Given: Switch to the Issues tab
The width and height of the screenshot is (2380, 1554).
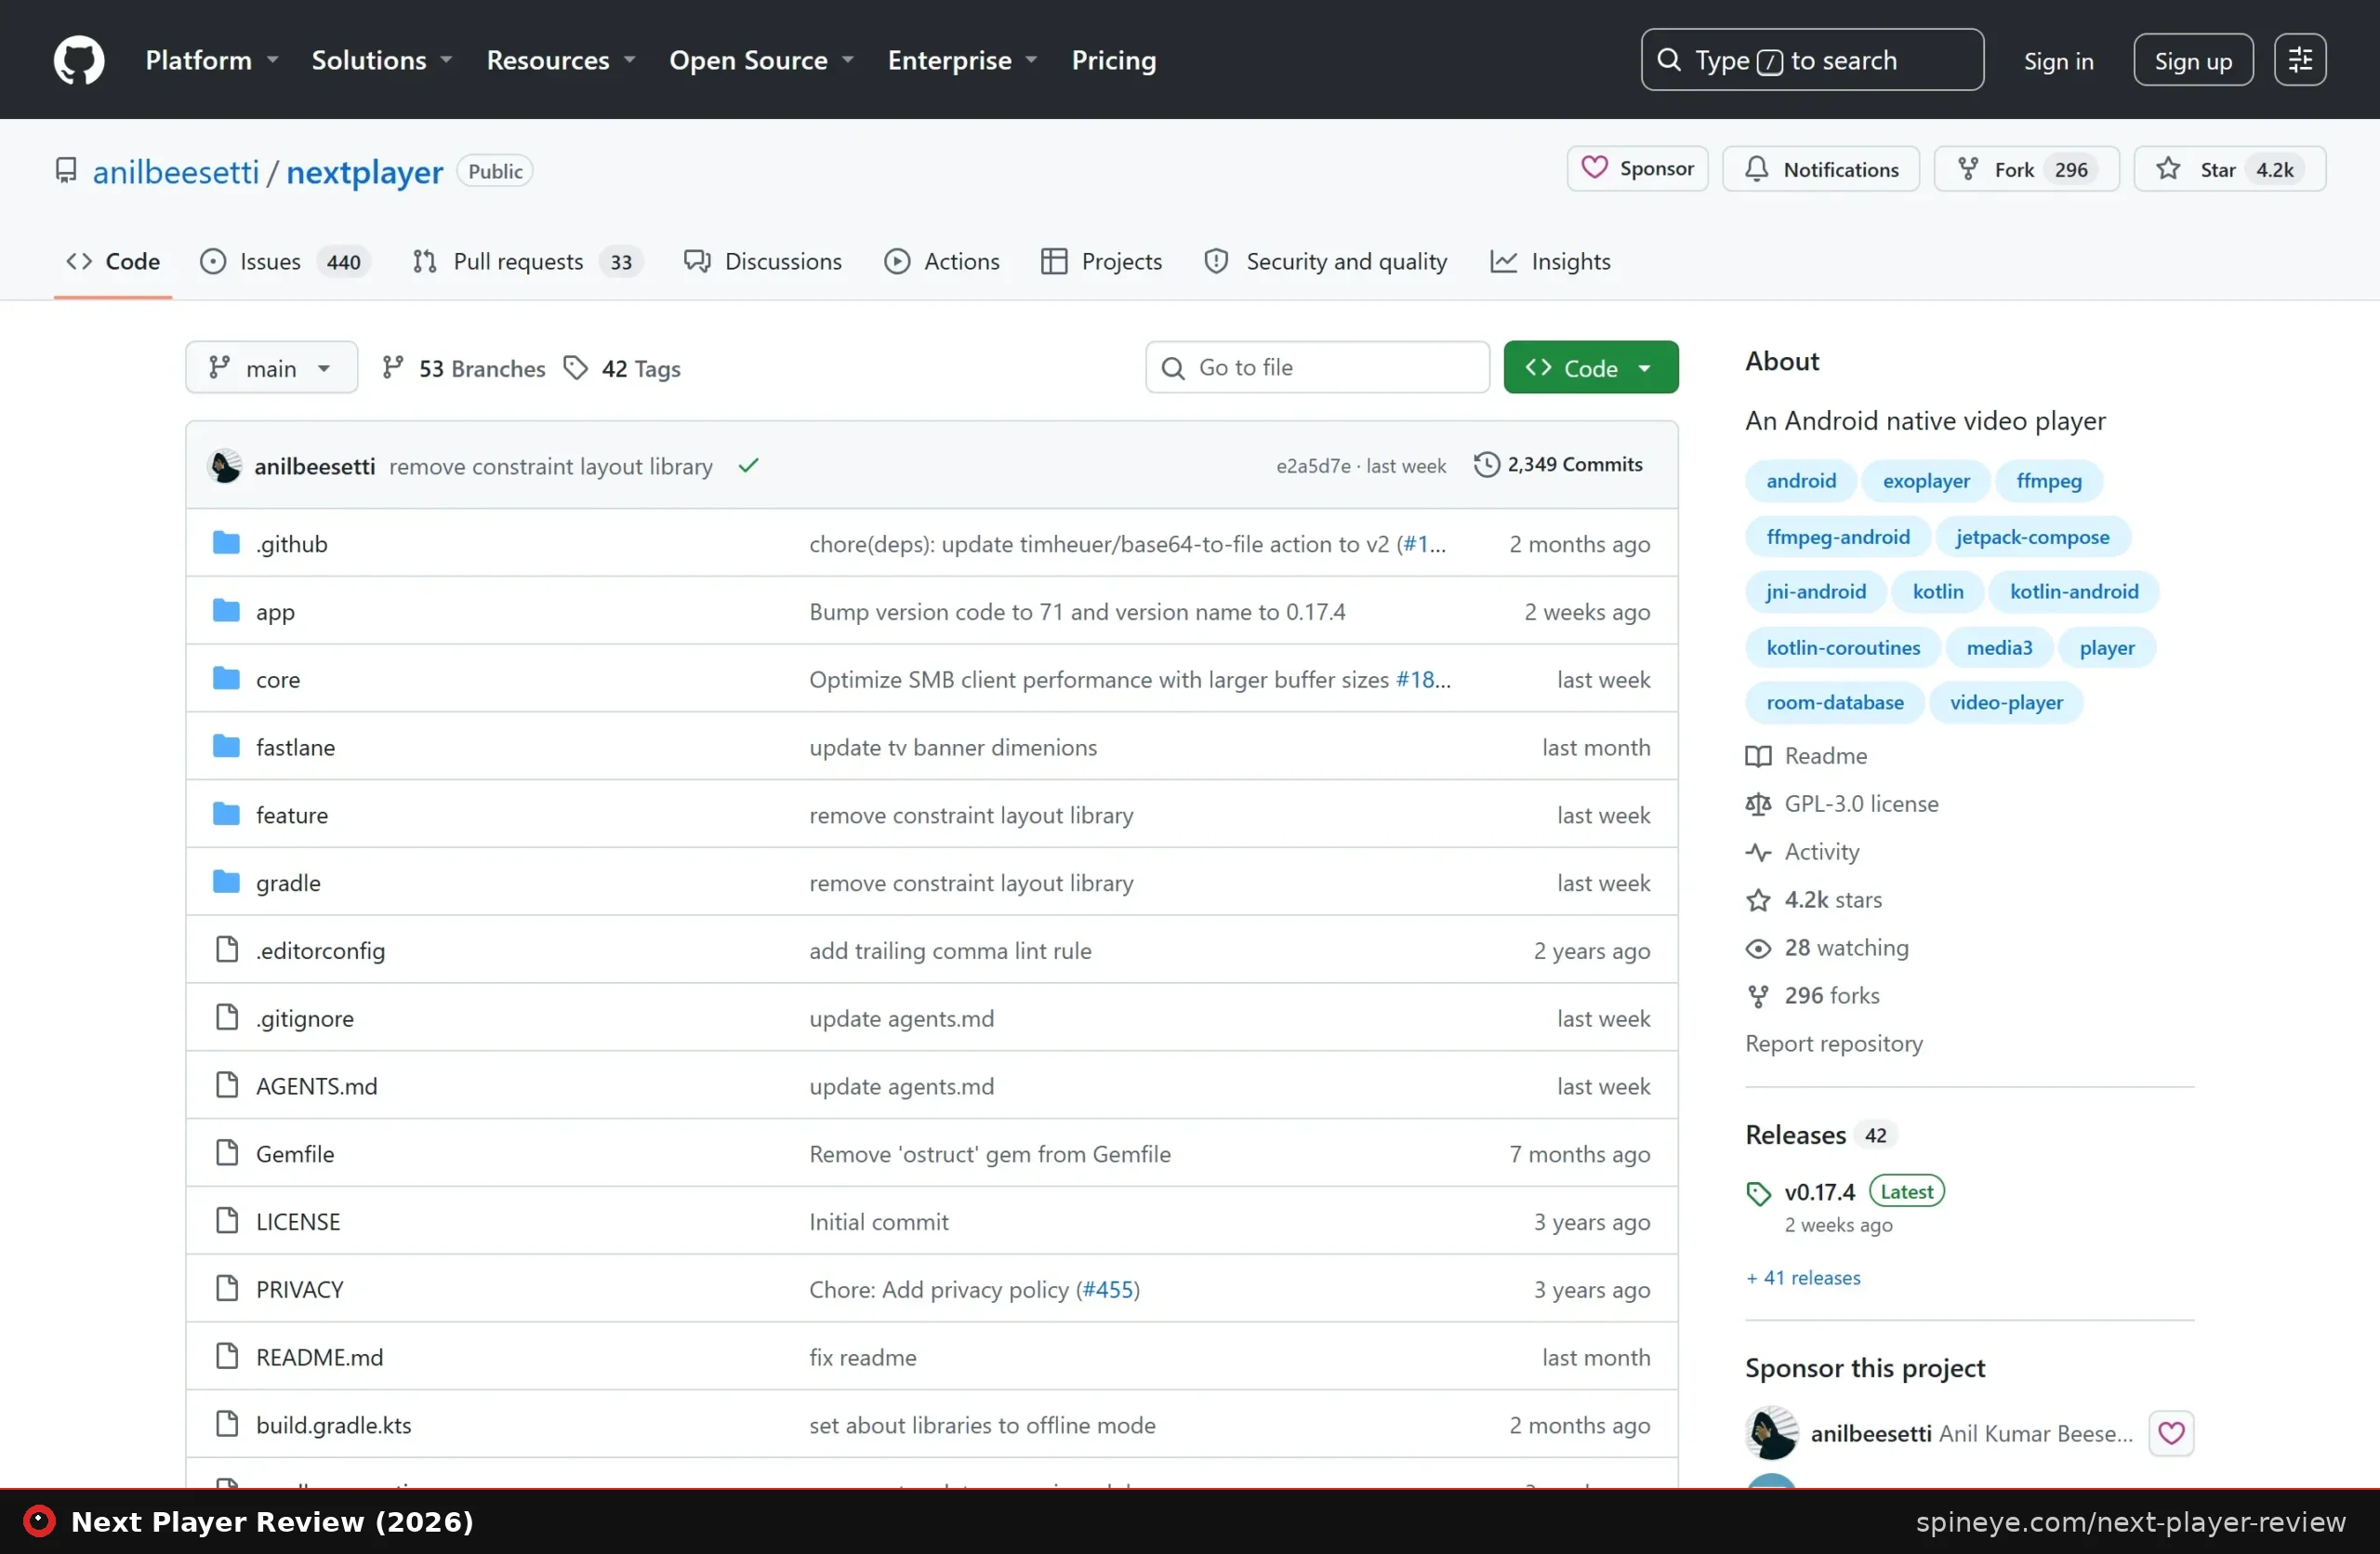Looking at the screenshot, I should 285,262.
